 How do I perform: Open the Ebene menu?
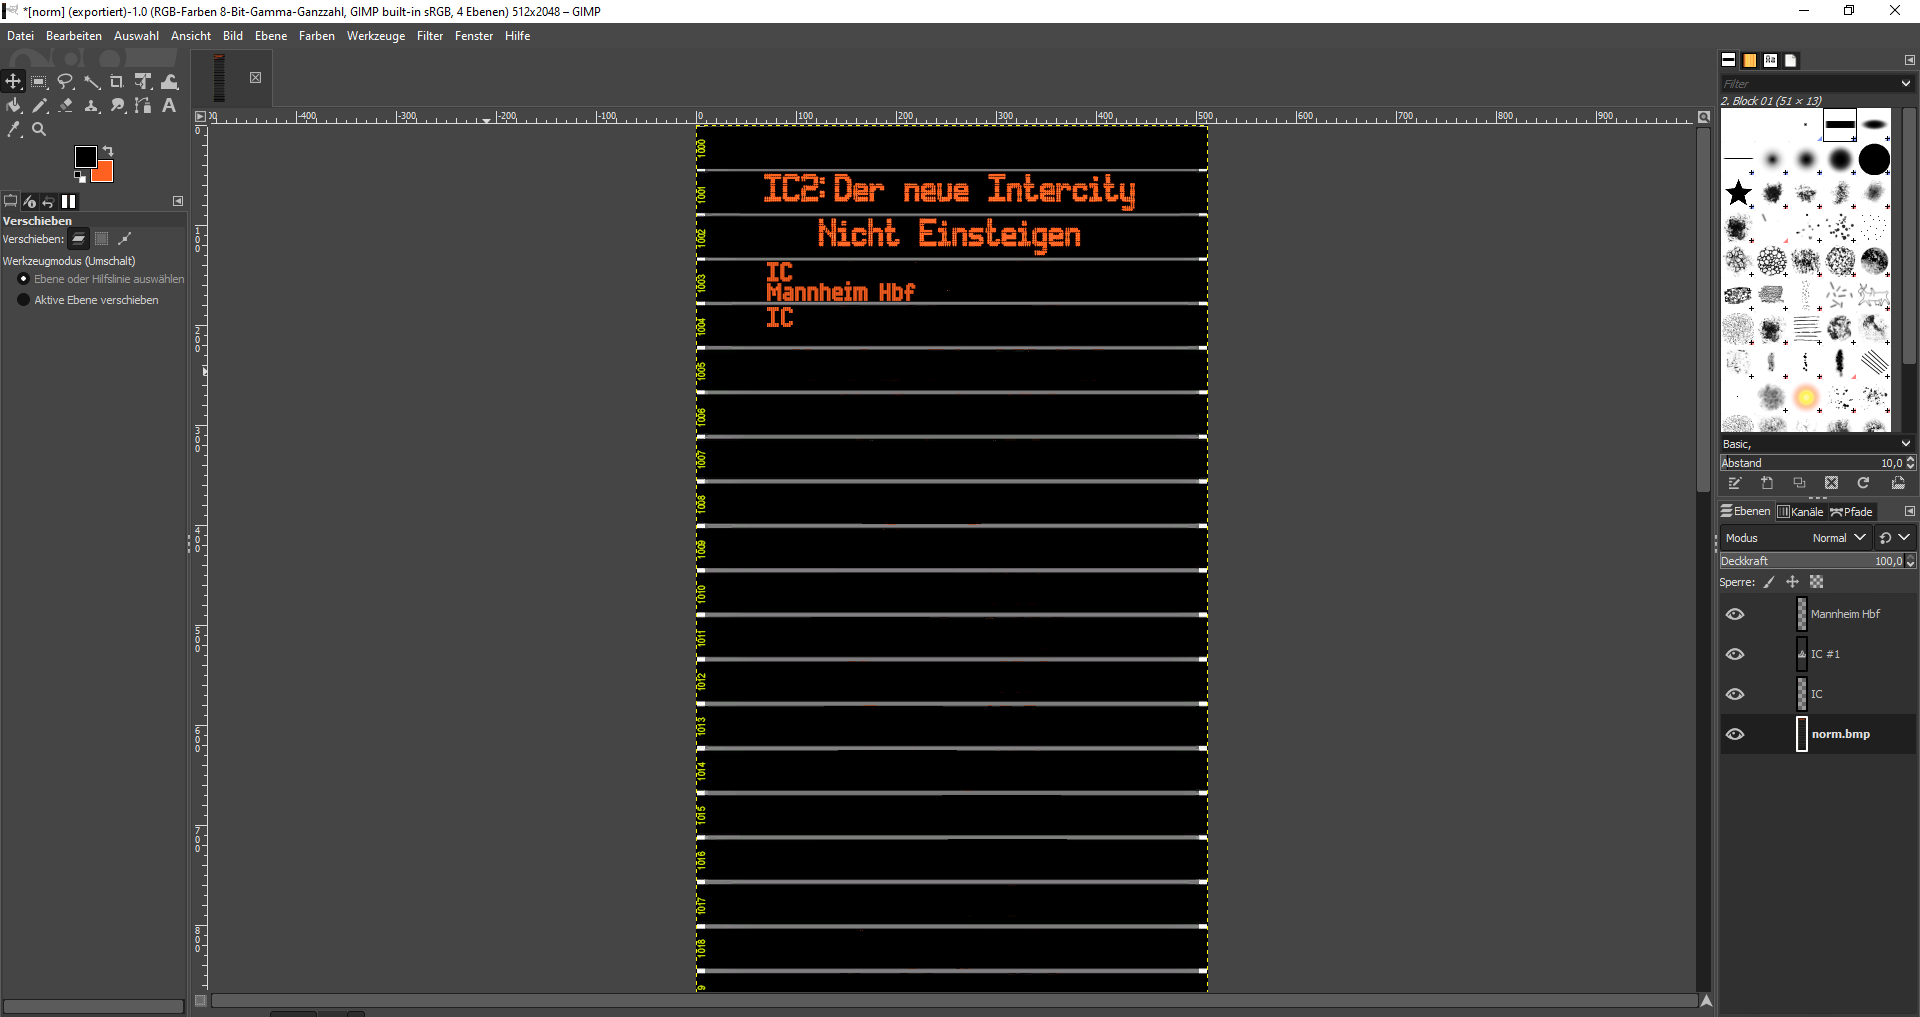(x=271, y=36)
